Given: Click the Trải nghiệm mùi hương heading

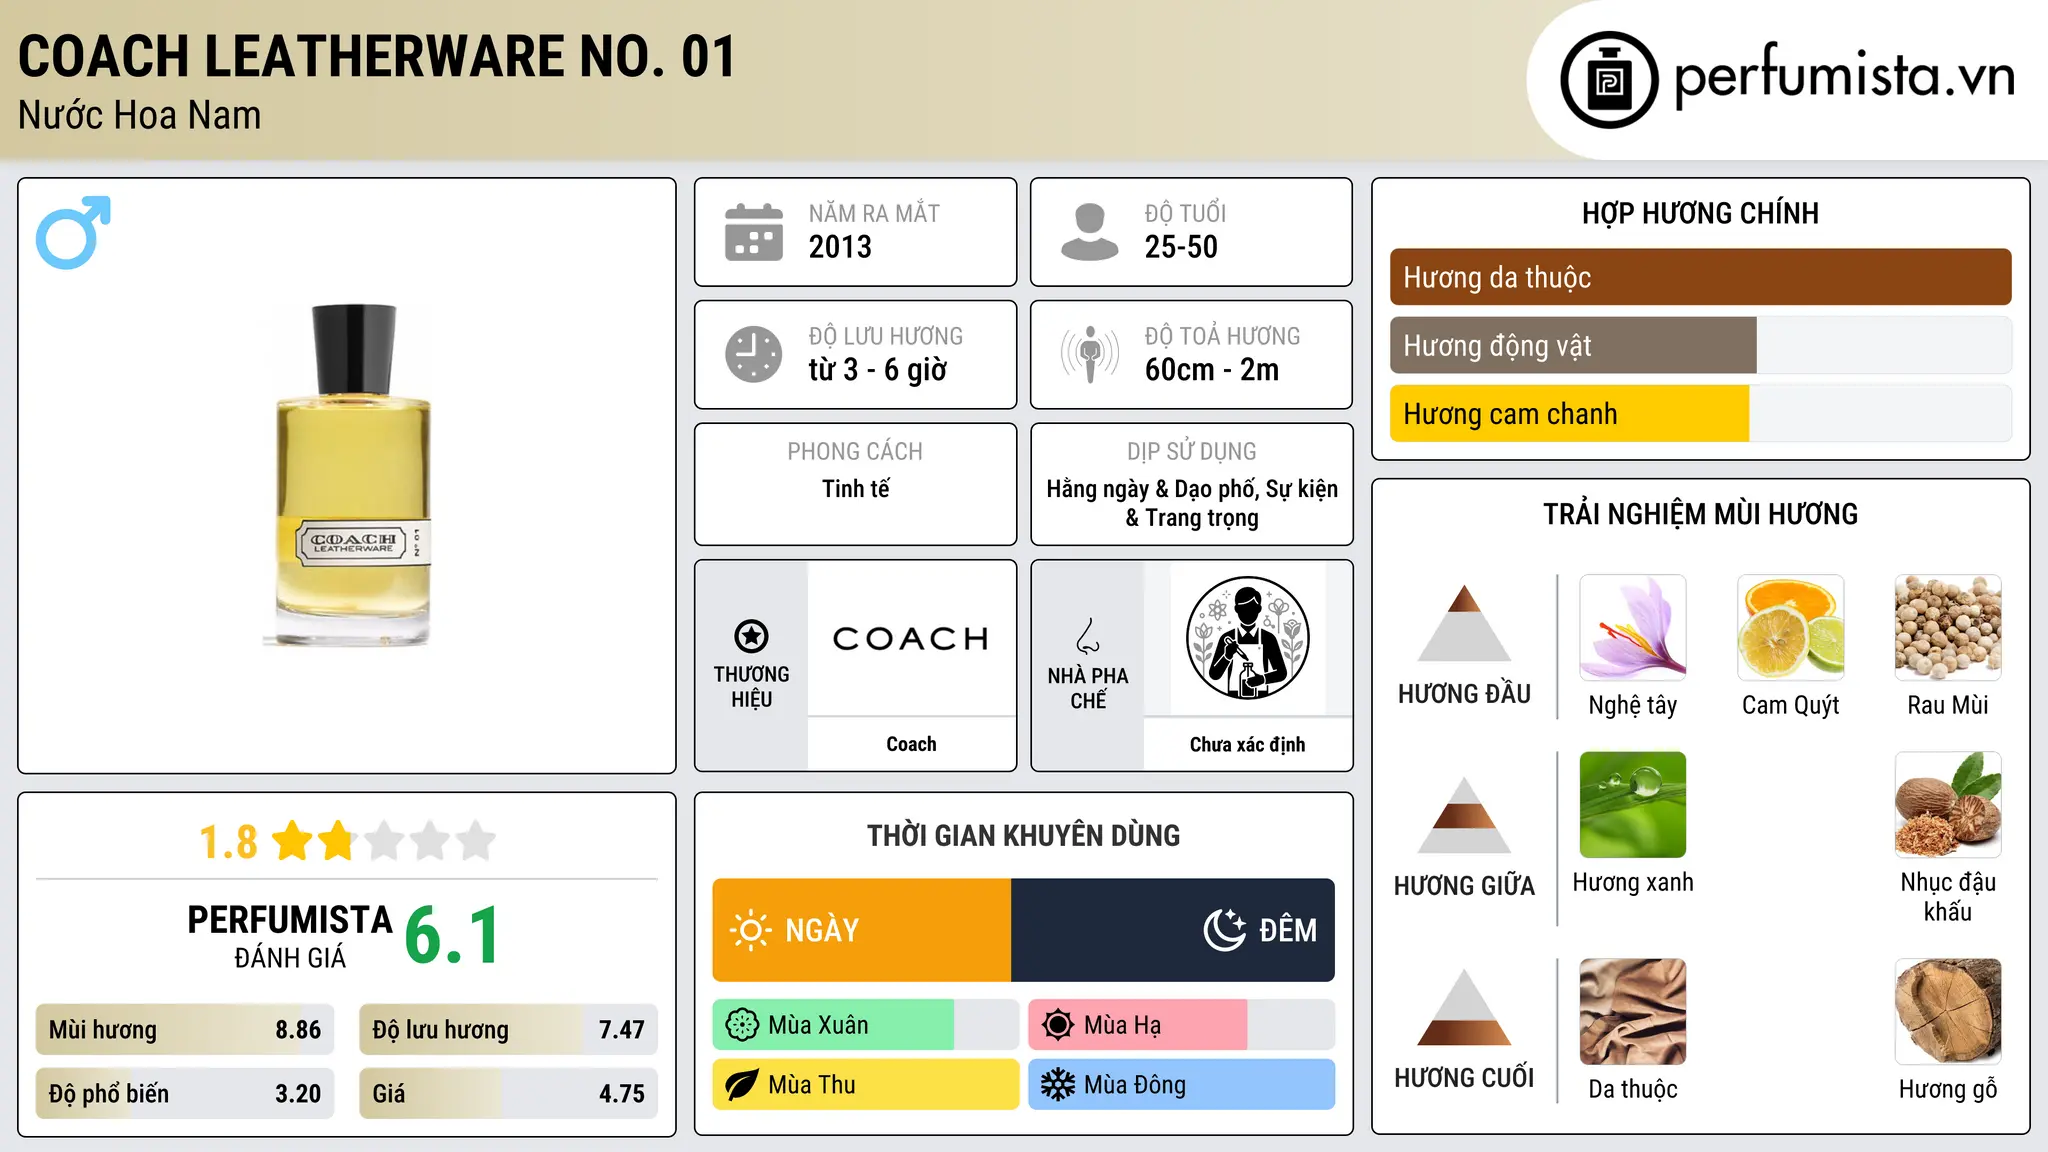Looking at the screenshot, I should pyautogui.click(x=1700, y=514).
